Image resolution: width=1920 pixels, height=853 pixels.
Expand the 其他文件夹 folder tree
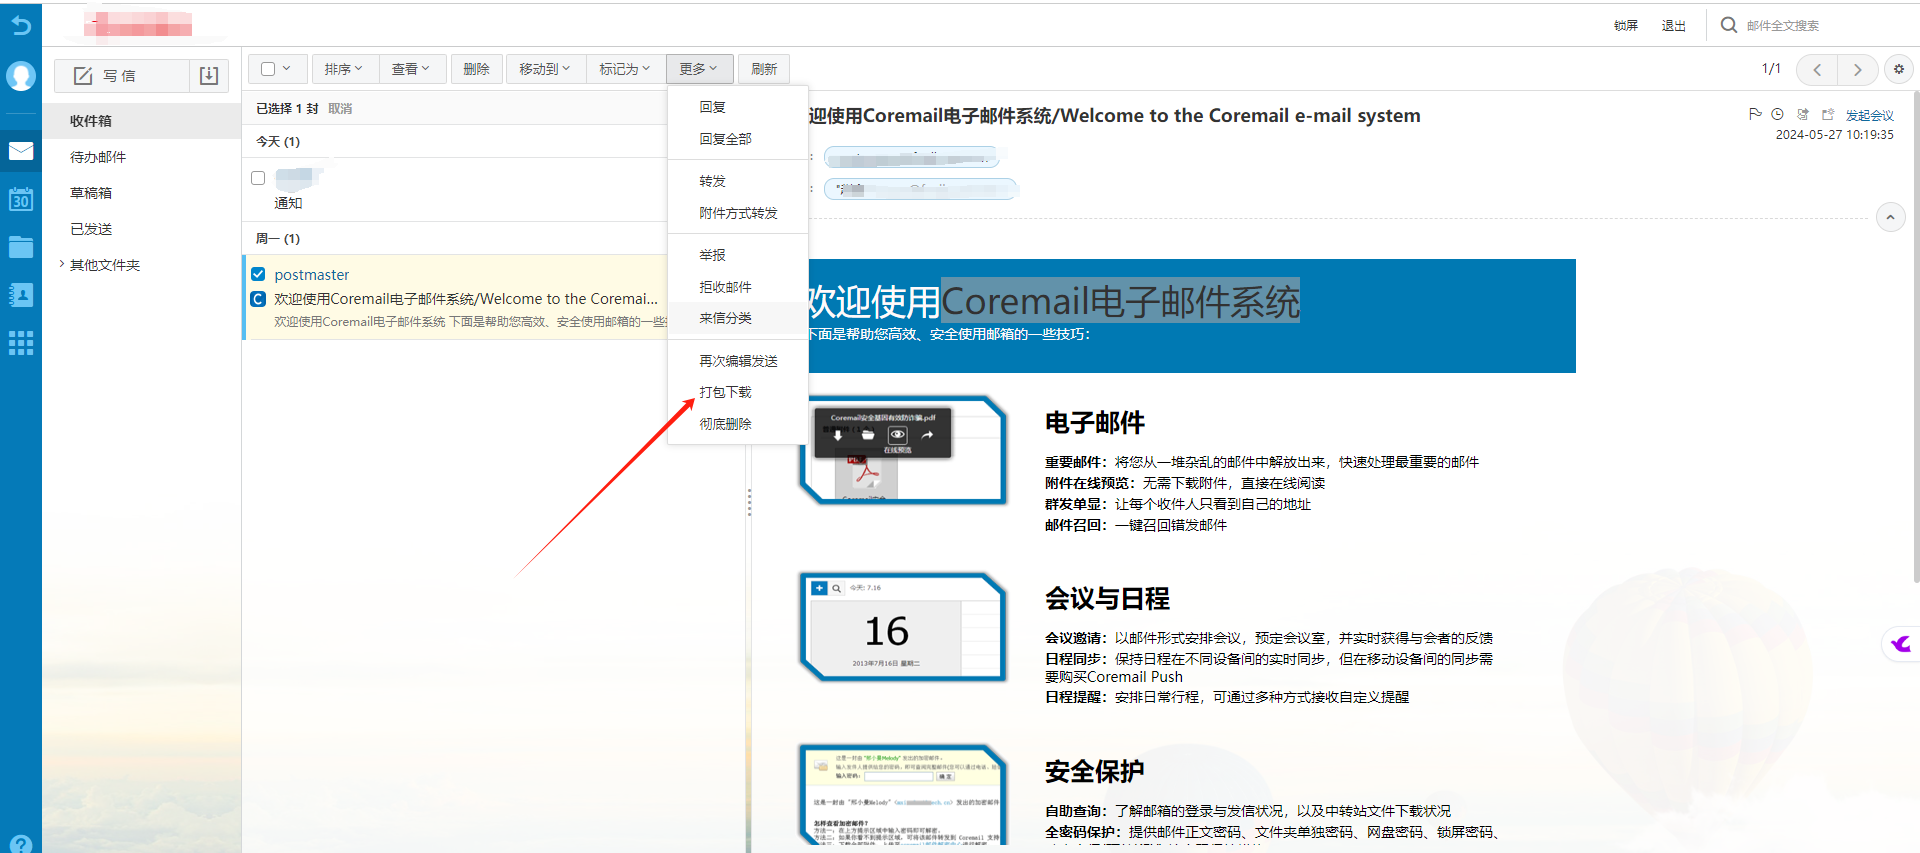point(62,264)
